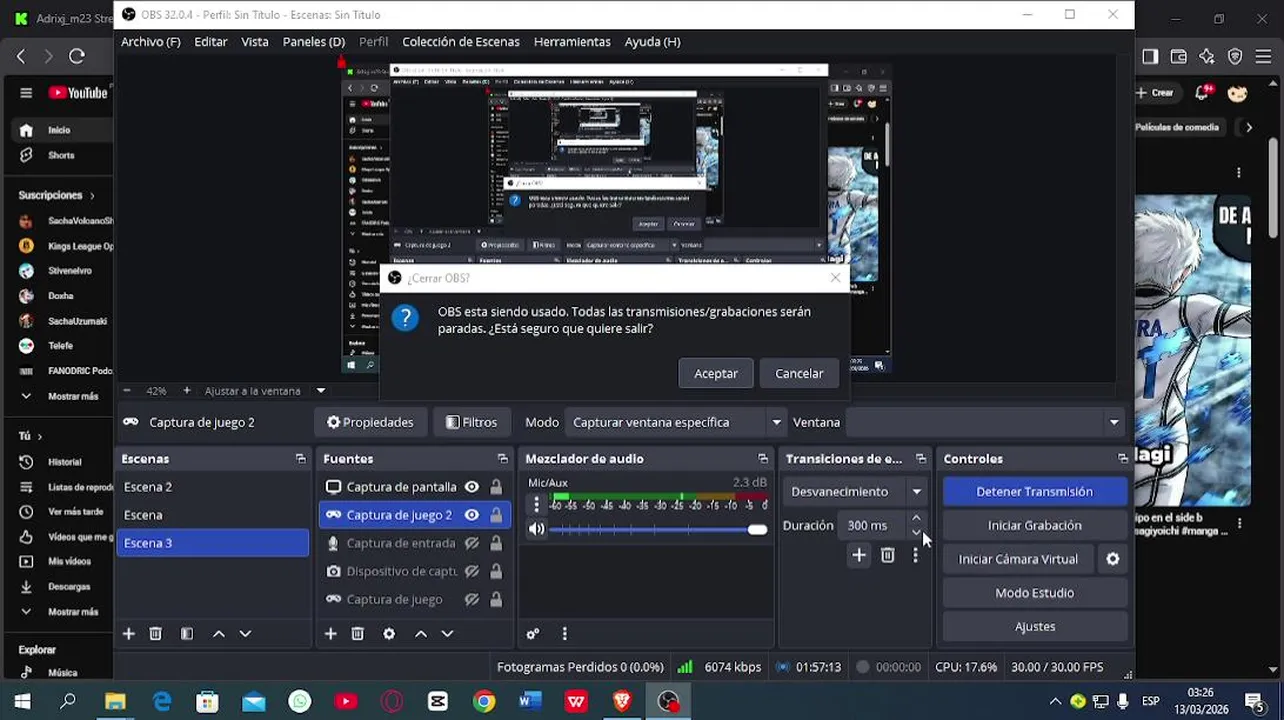Image resolution: width=1284 pixels, height=720 pixels.
Task: Delete selected scene with trash icon
Action: pyautogui.click(x=156, y=634)
